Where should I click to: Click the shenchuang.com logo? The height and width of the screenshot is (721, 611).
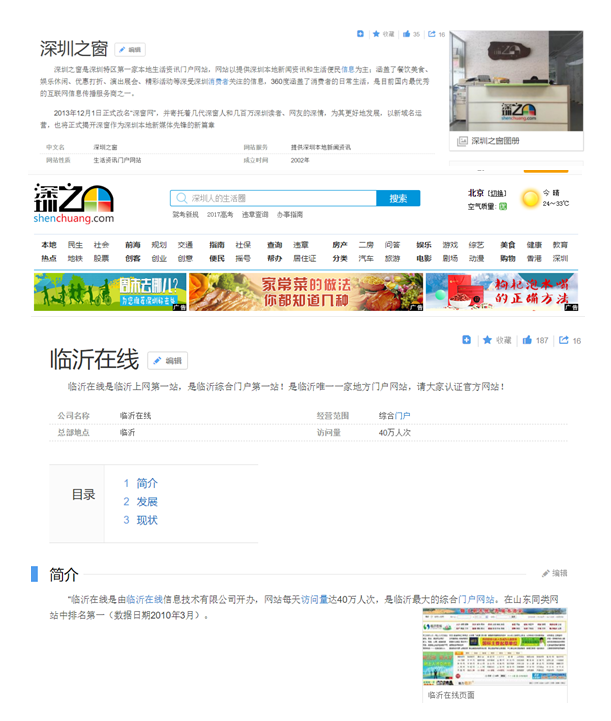point(74,203)
